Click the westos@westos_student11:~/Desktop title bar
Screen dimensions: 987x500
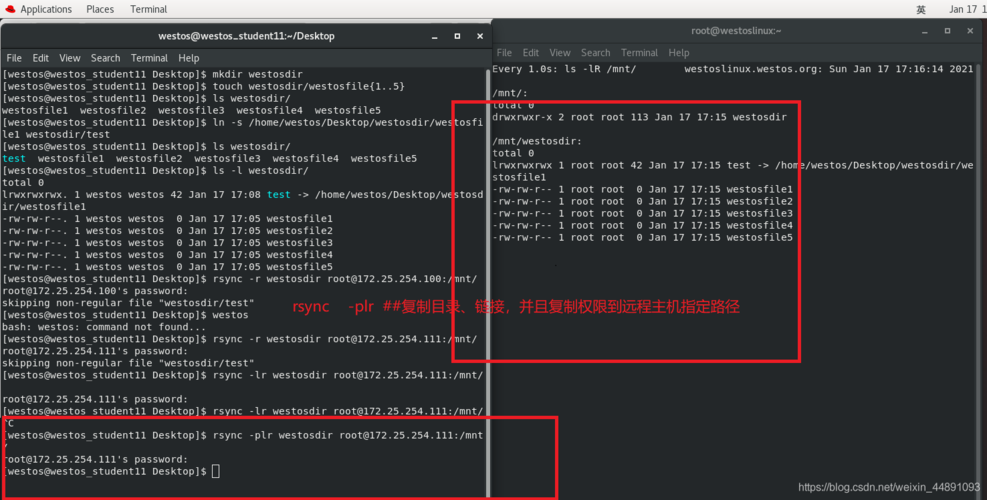[246, 37]
